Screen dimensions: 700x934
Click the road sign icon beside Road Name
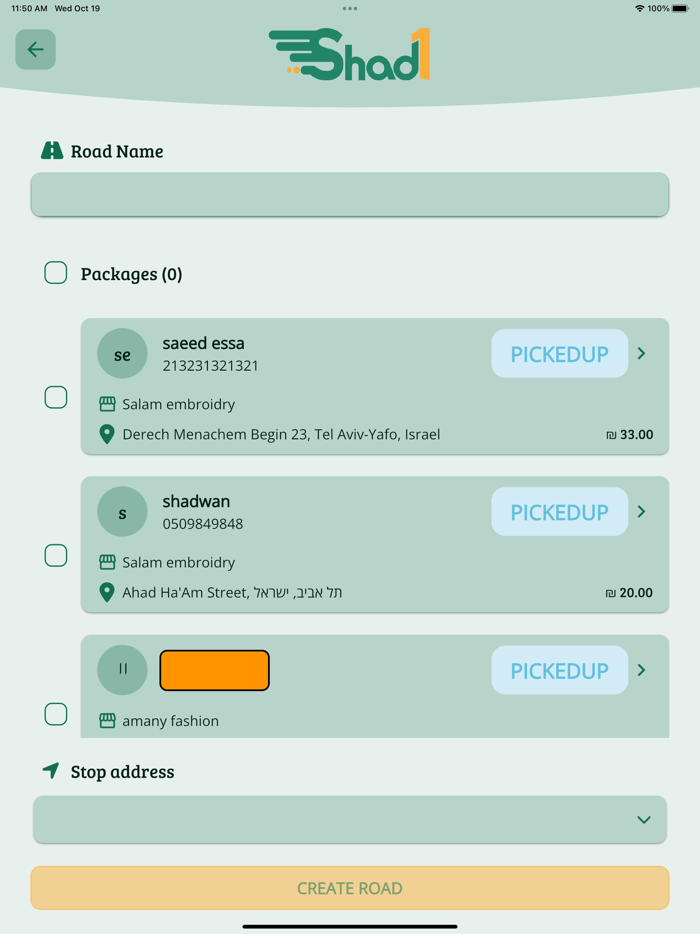[x=51, y=151]
